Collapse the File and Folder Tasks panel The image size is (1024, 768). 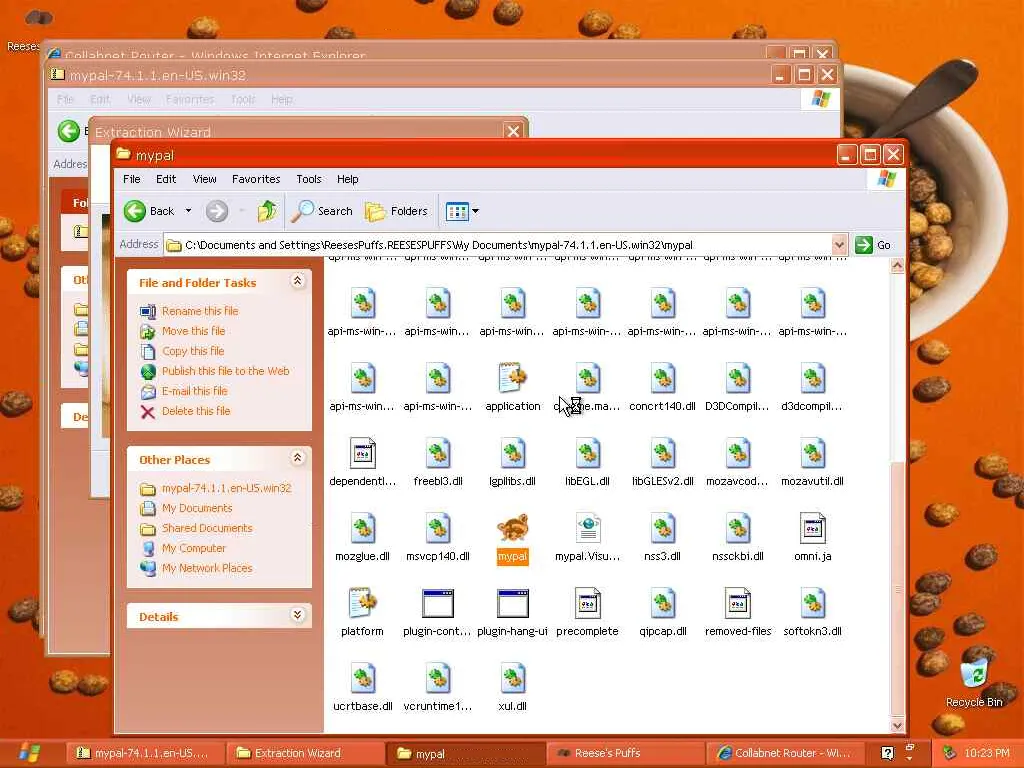click(x=297, y=281)
